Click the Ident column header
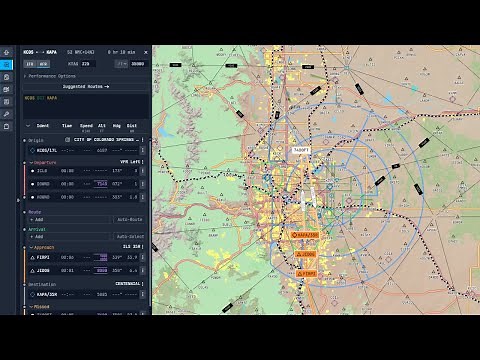 pos(43,126)
